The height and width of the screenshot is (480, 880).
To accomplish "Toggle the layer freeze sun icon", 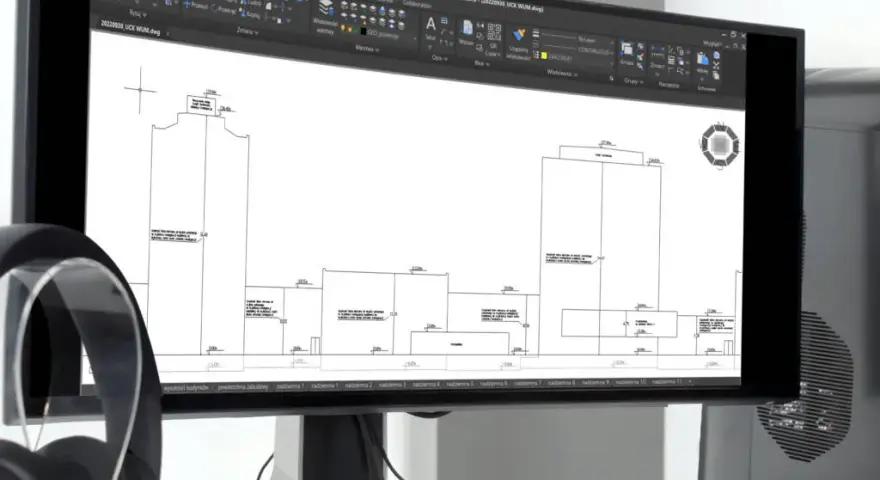I will [x=350, y=29].
